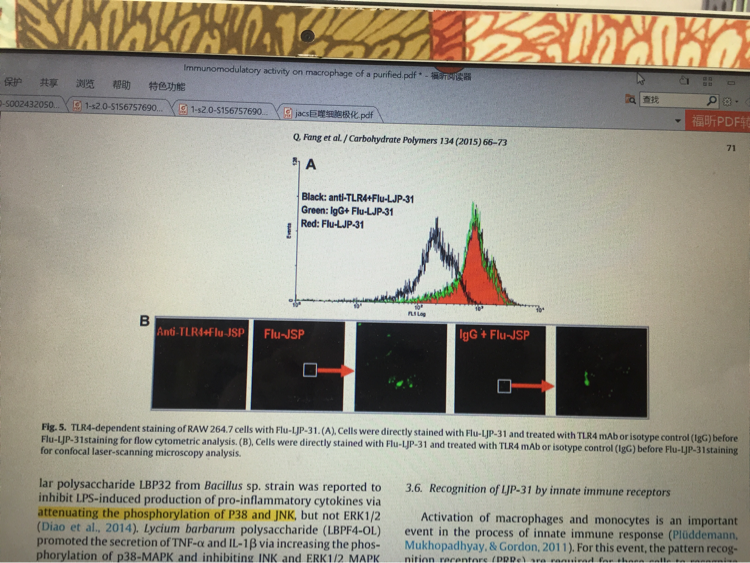Open the 保护 (Protect) menu

pos(12,82)
